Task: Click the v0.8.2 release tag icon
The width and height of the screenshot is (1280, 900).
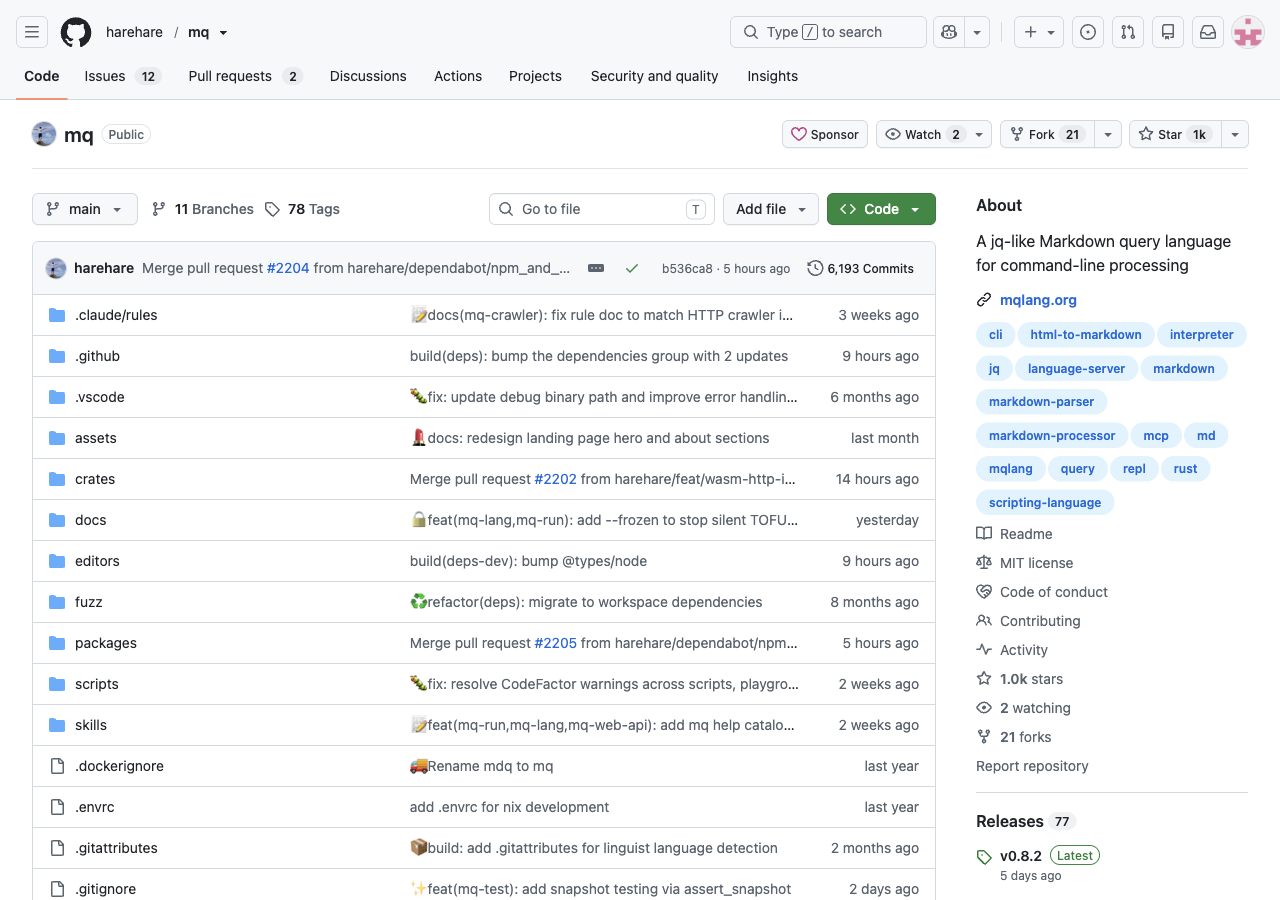Action: click(x=984, y=857)
